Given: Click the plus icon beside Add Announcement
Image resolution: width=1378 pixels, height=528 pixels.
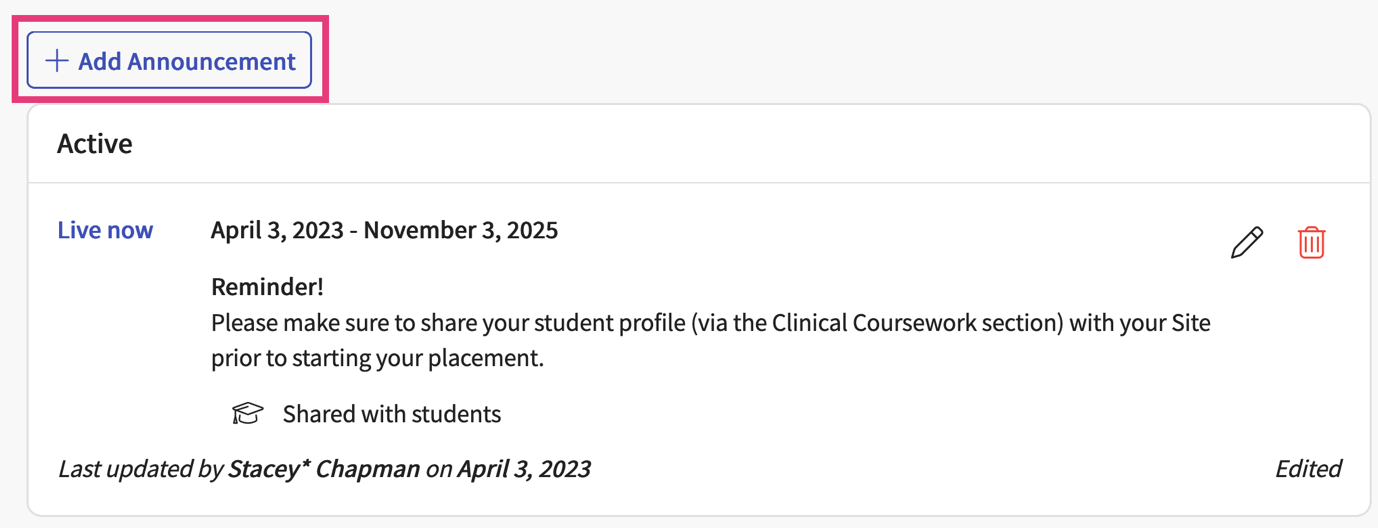Looking at the screenshot, I should (58, 61).
